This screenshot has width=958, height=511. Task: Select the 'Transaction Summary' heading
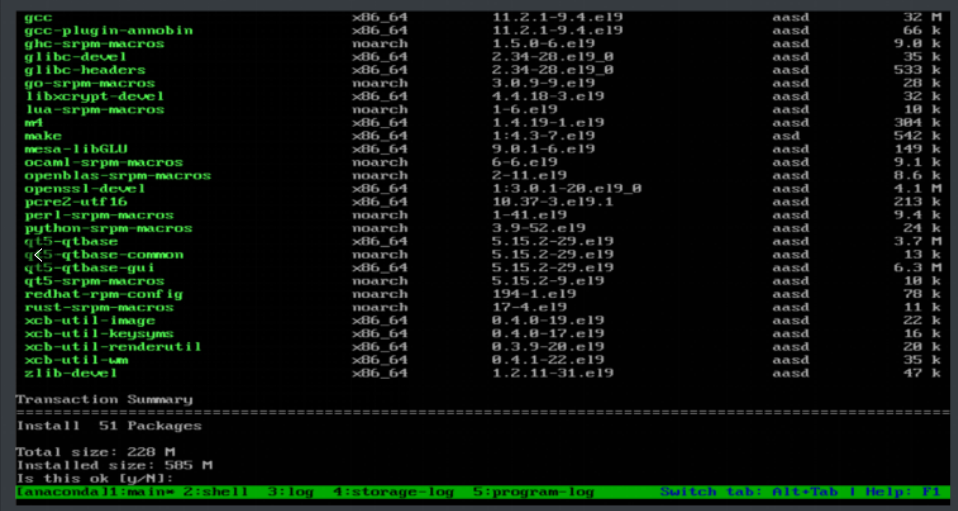(x=104, y=400)
